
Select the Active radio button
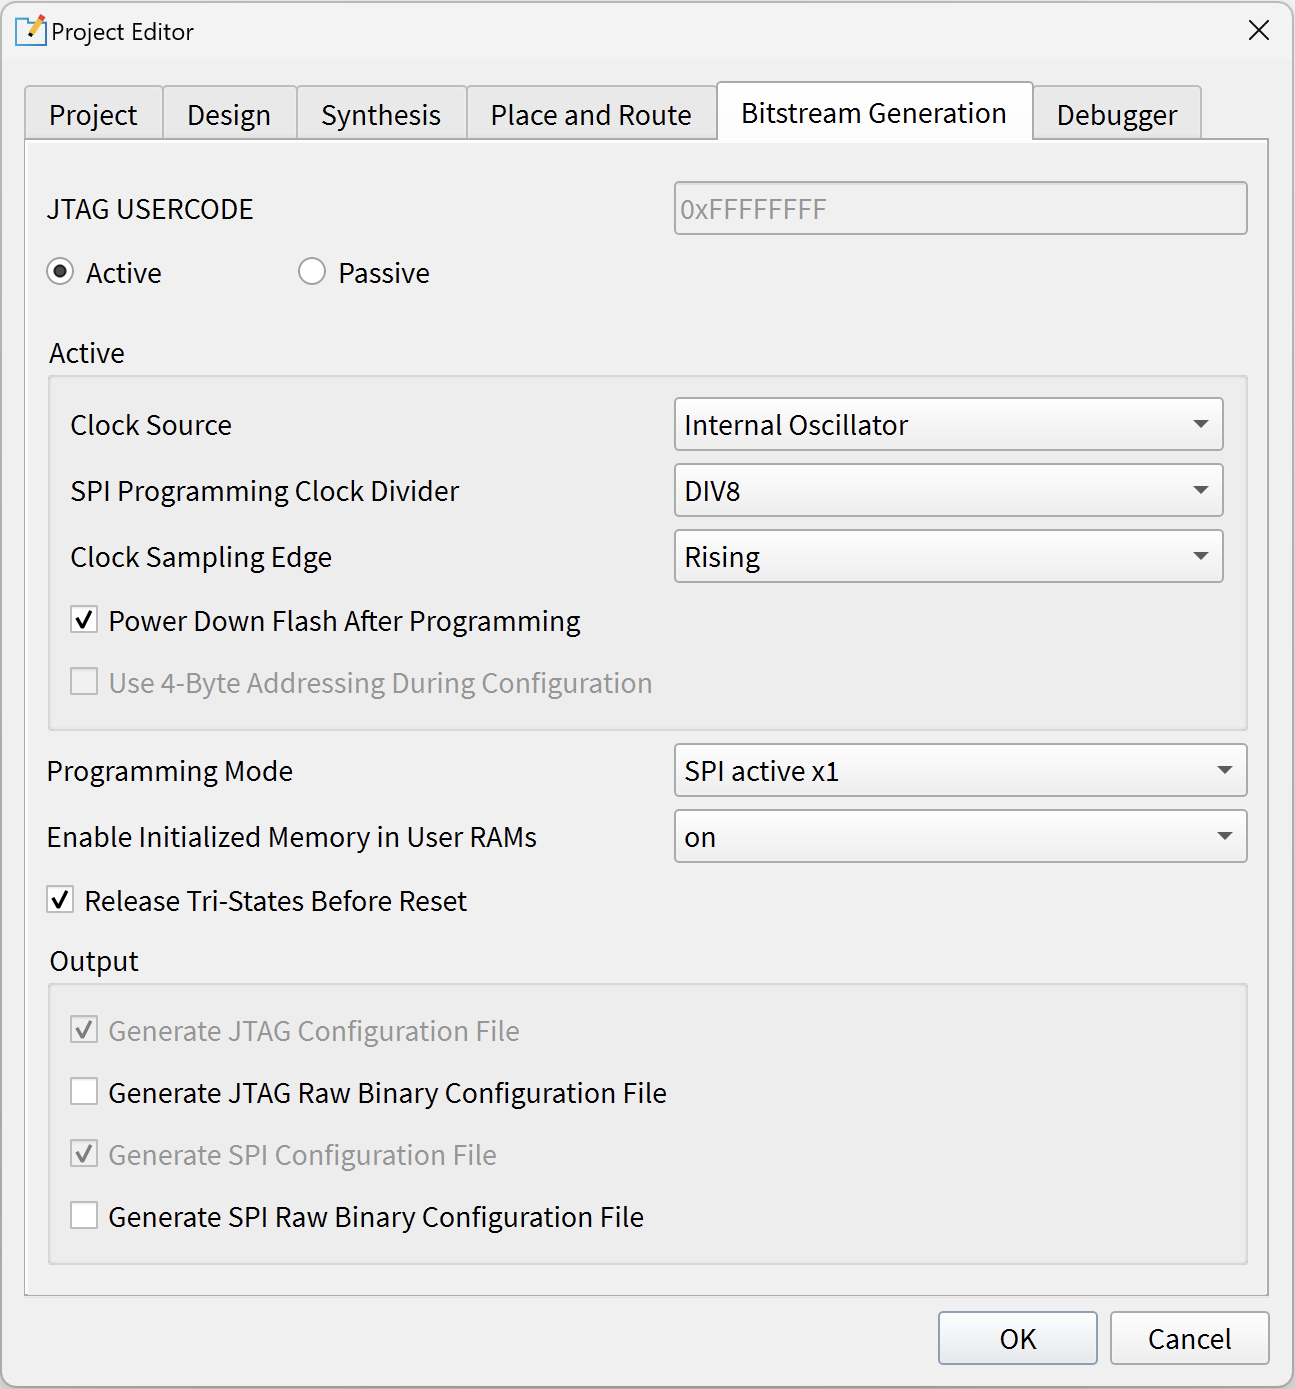[61, 272]
